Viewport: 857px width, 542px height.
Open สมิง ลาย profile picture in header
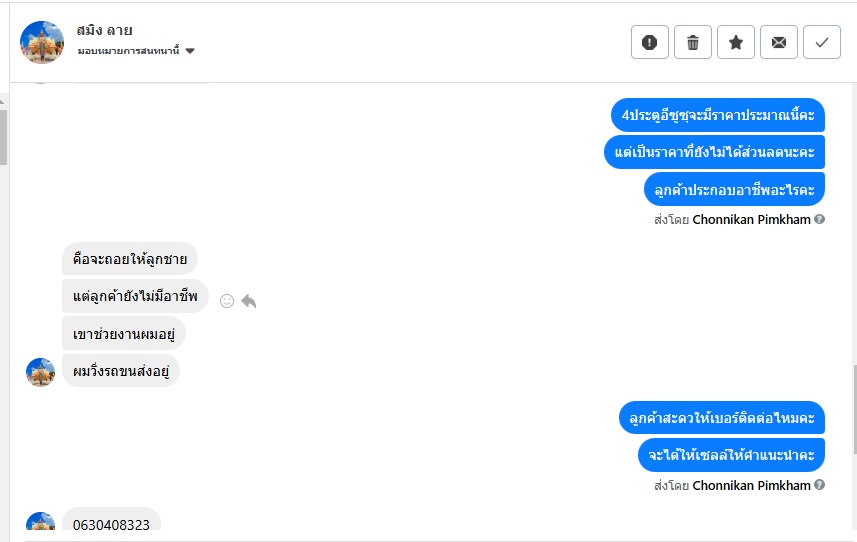[42, 42]
